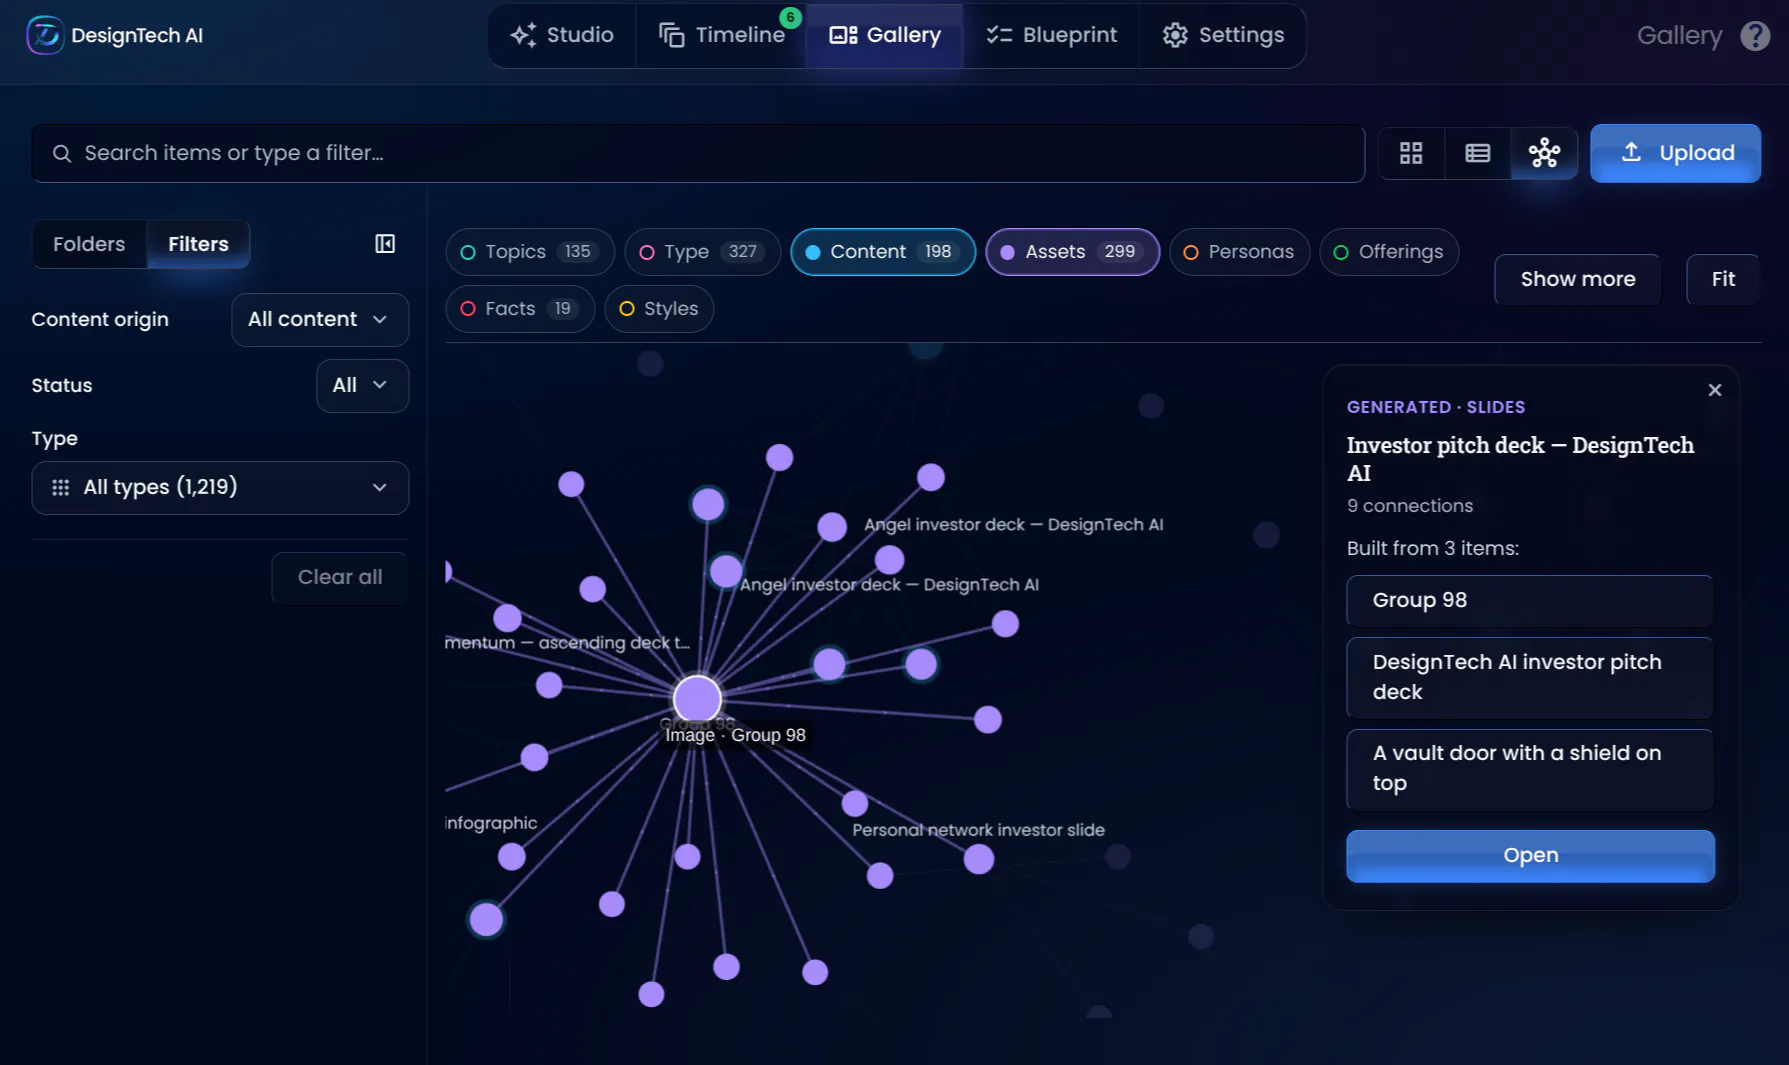1789x1065 pixels.
Task: Select the Gallery tab
Action: [885, 35]
